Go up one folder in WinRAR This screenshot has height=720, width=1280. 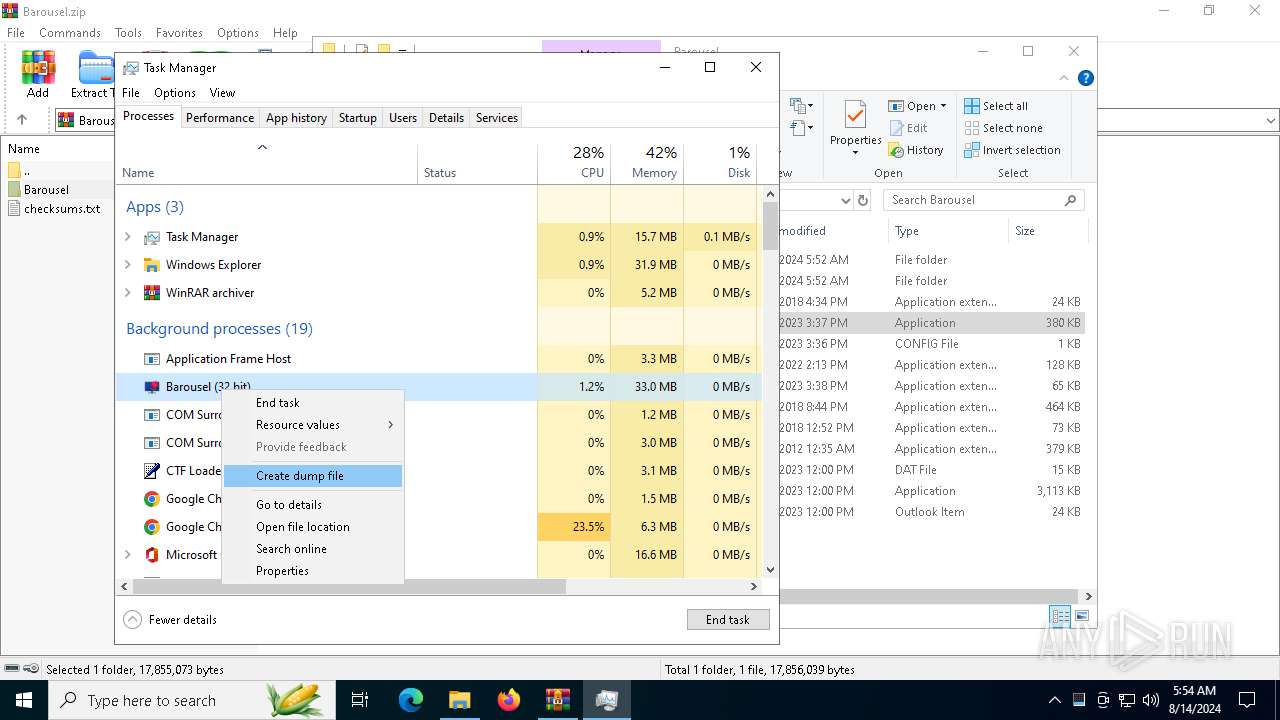point(22,119)
